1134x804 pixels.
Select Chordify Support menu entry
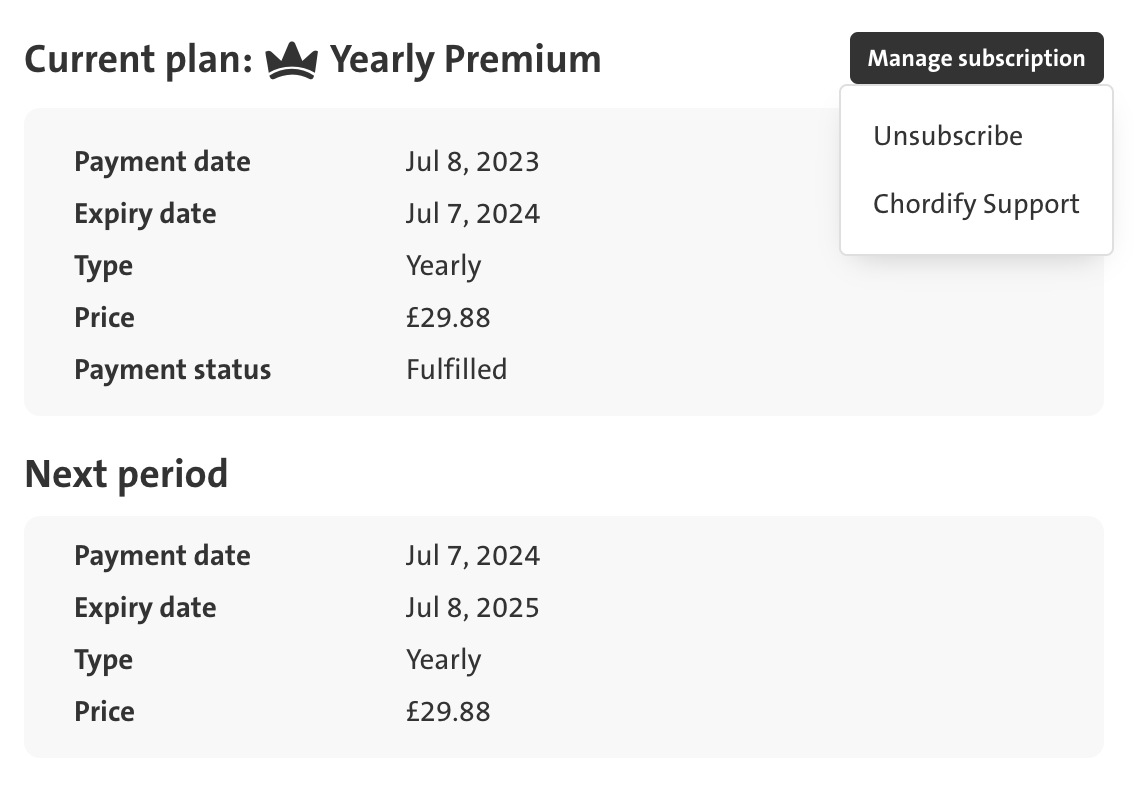pyautogui.click(x=976, y=205)
